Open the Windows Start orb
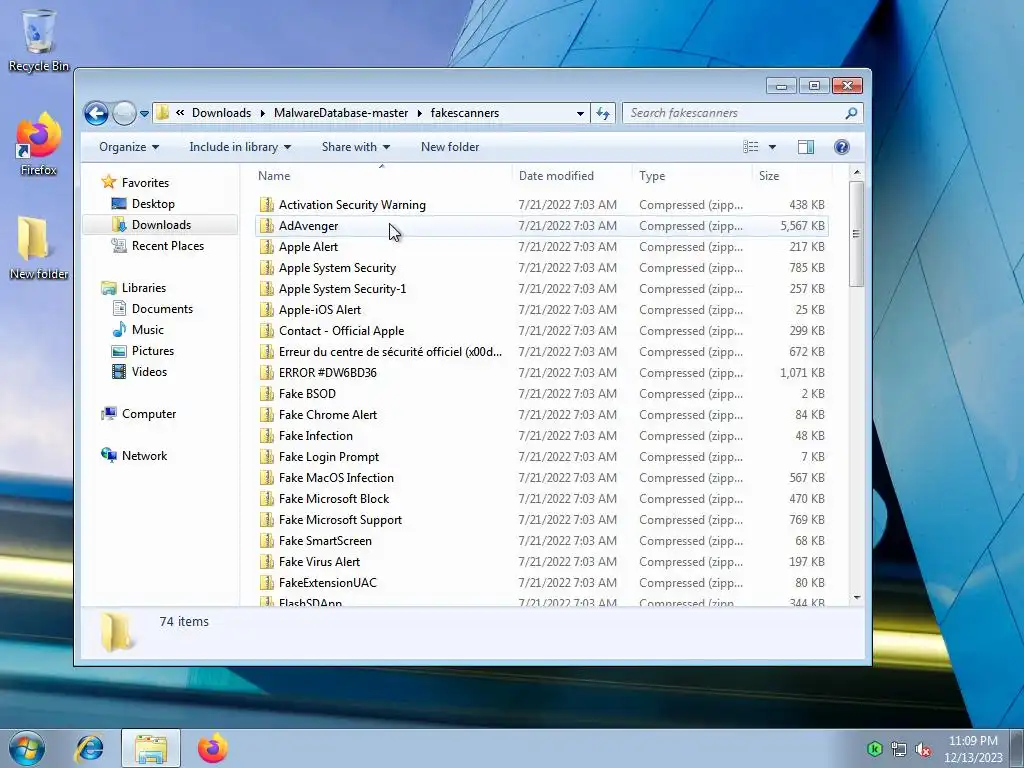The width and height of the screenshot is (1024, 768). (27, 748)
